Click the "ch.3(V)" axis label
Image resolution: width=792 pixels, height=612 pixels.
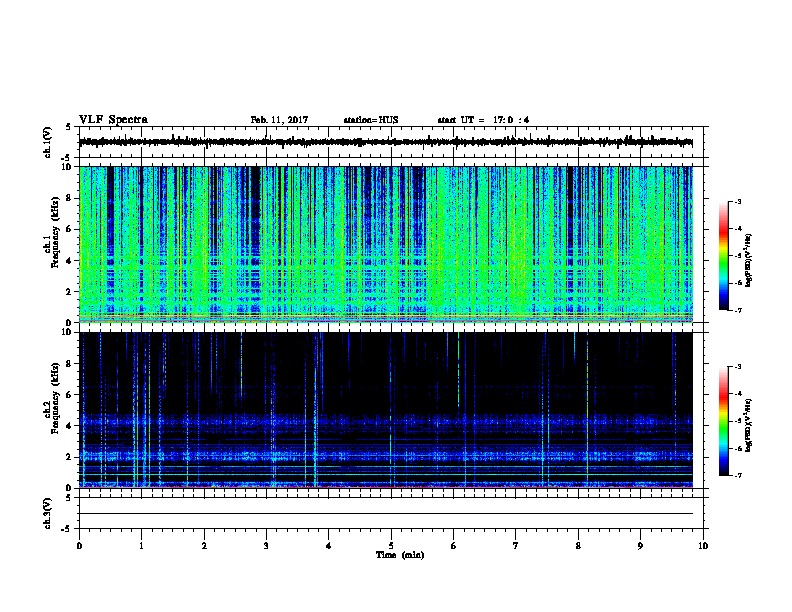[48, 514]
